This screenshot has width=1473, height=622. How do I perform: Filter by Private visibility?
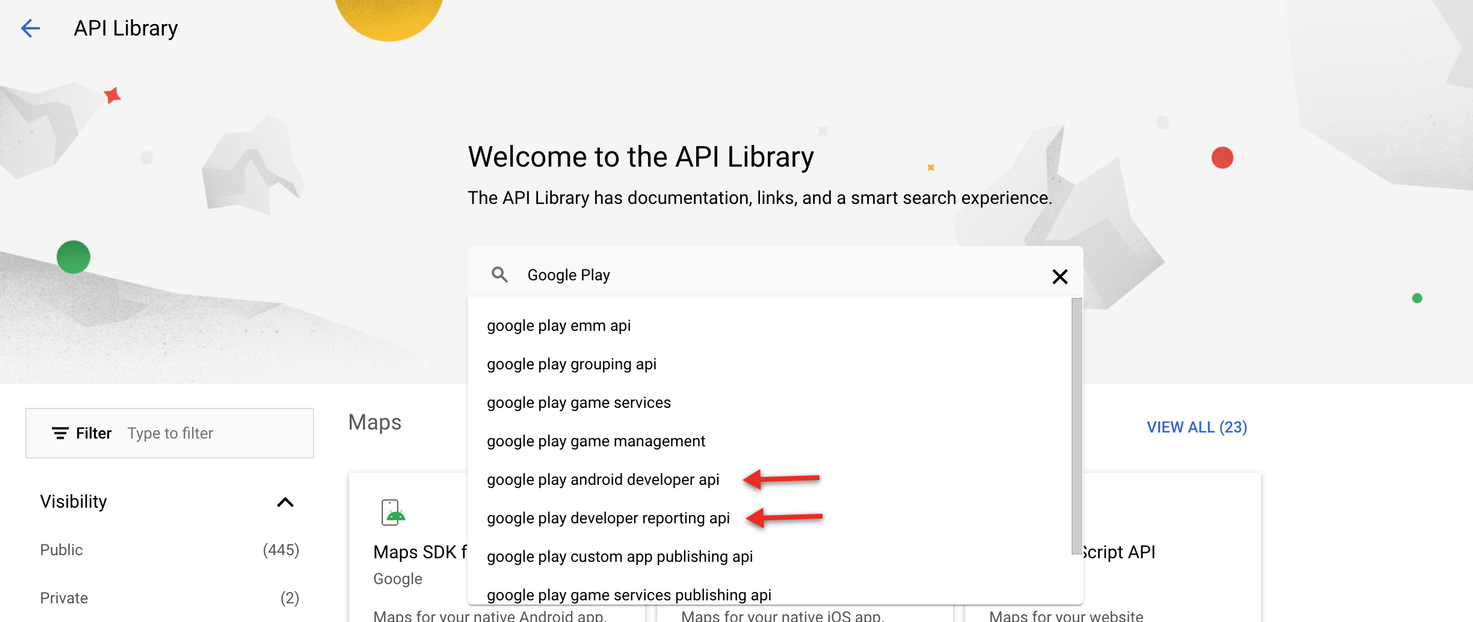(64, 598)
